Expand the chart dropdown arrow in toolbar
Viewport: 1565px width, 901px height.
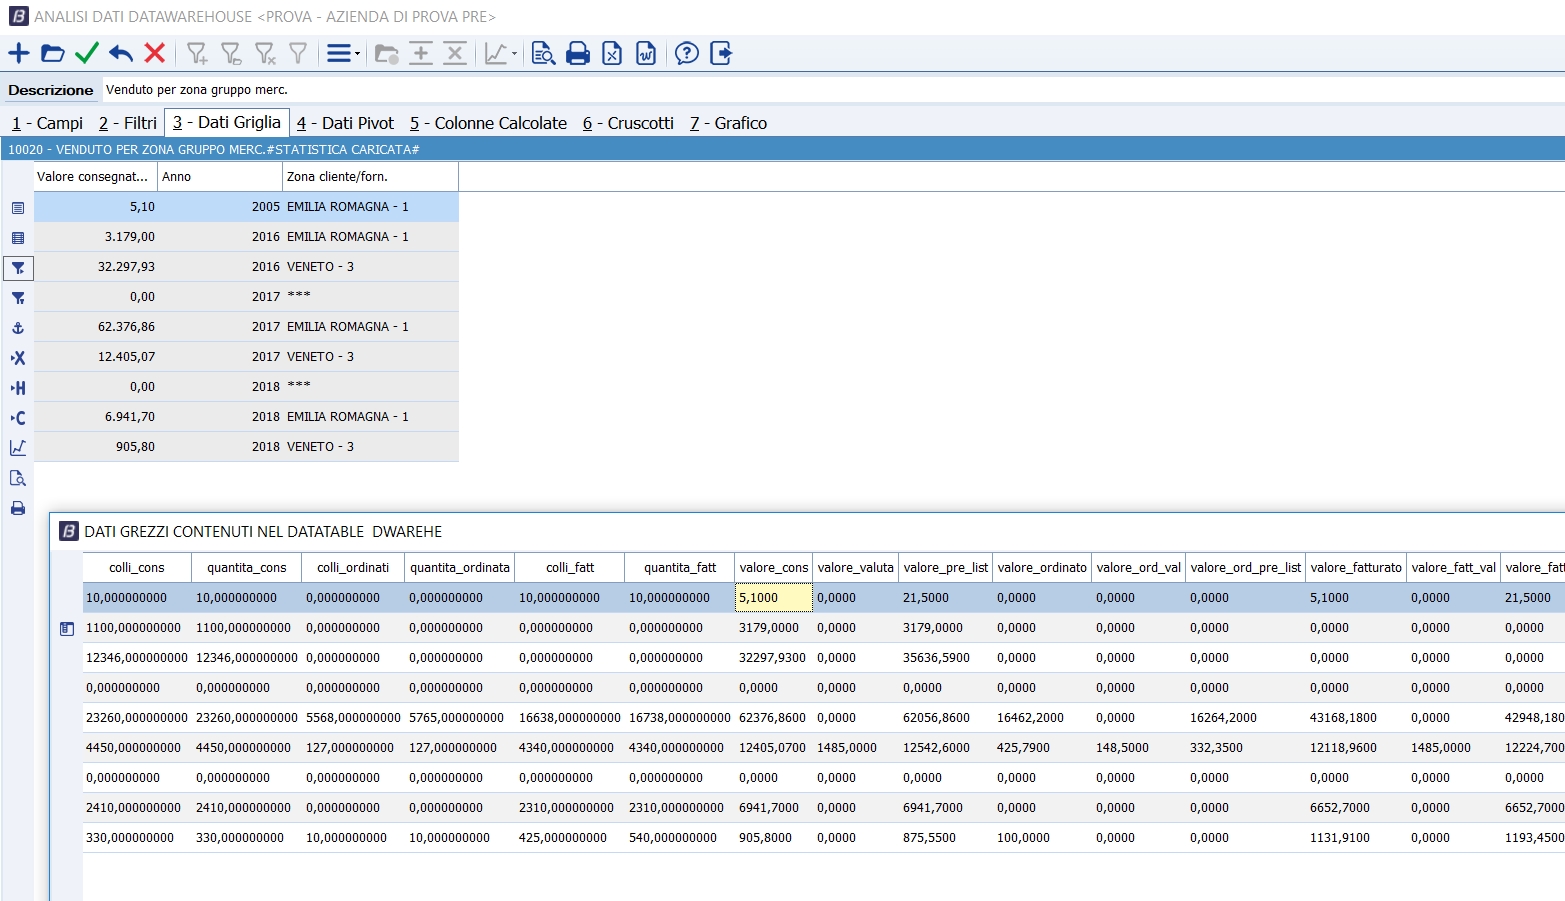coord(515,54)
